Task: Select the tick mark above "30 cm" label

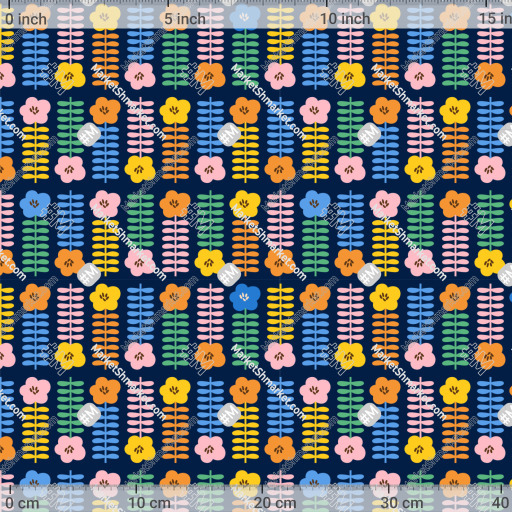Action: coord(388,489)
